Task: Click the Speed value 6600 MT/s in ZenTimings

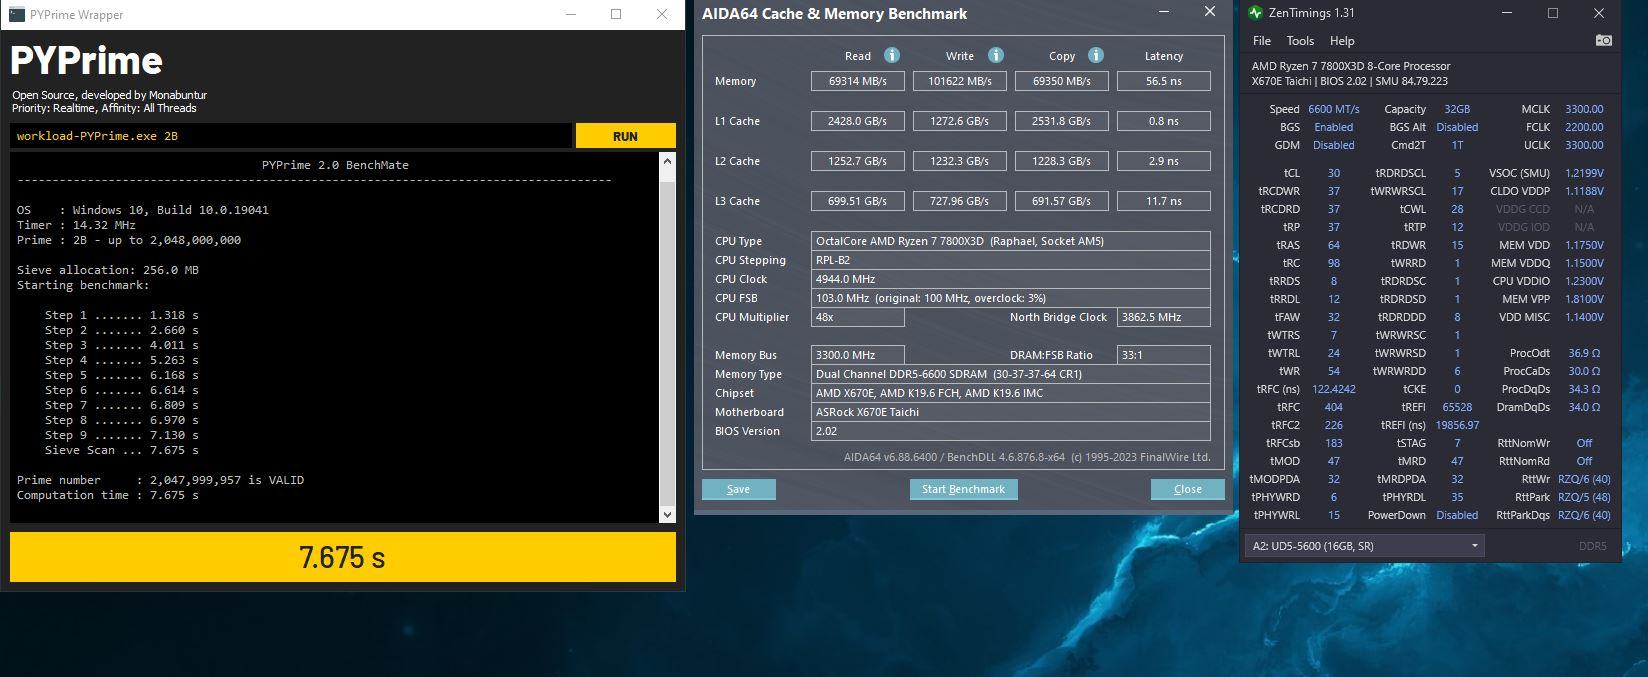Action: (x=1334, y=109)
